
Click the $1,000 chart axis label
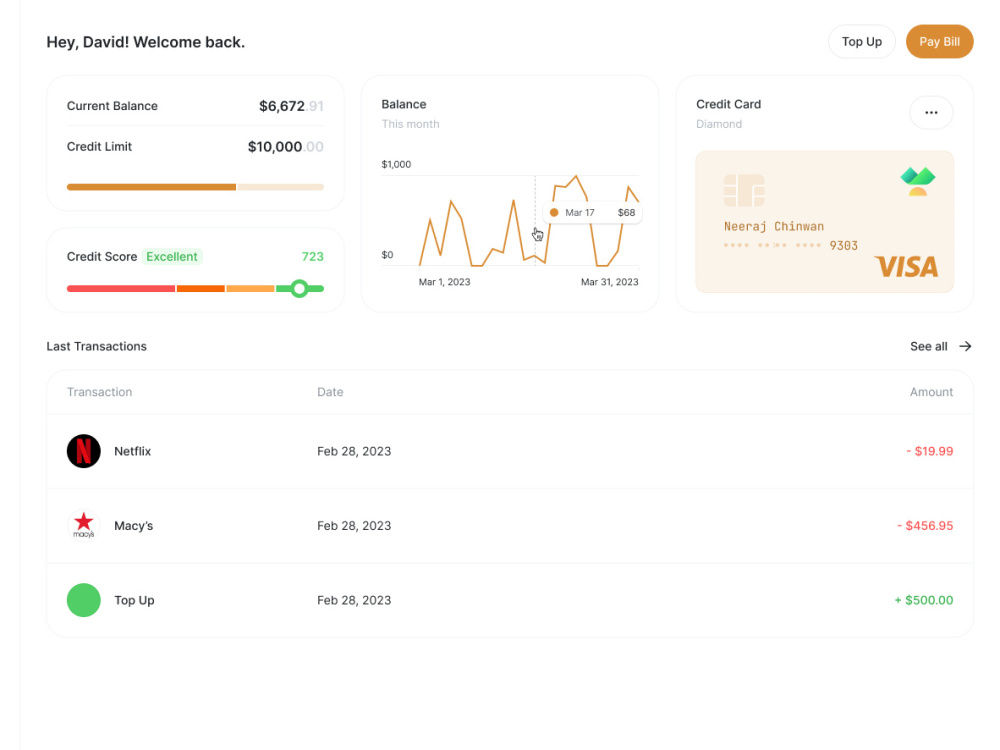[396, 164]
